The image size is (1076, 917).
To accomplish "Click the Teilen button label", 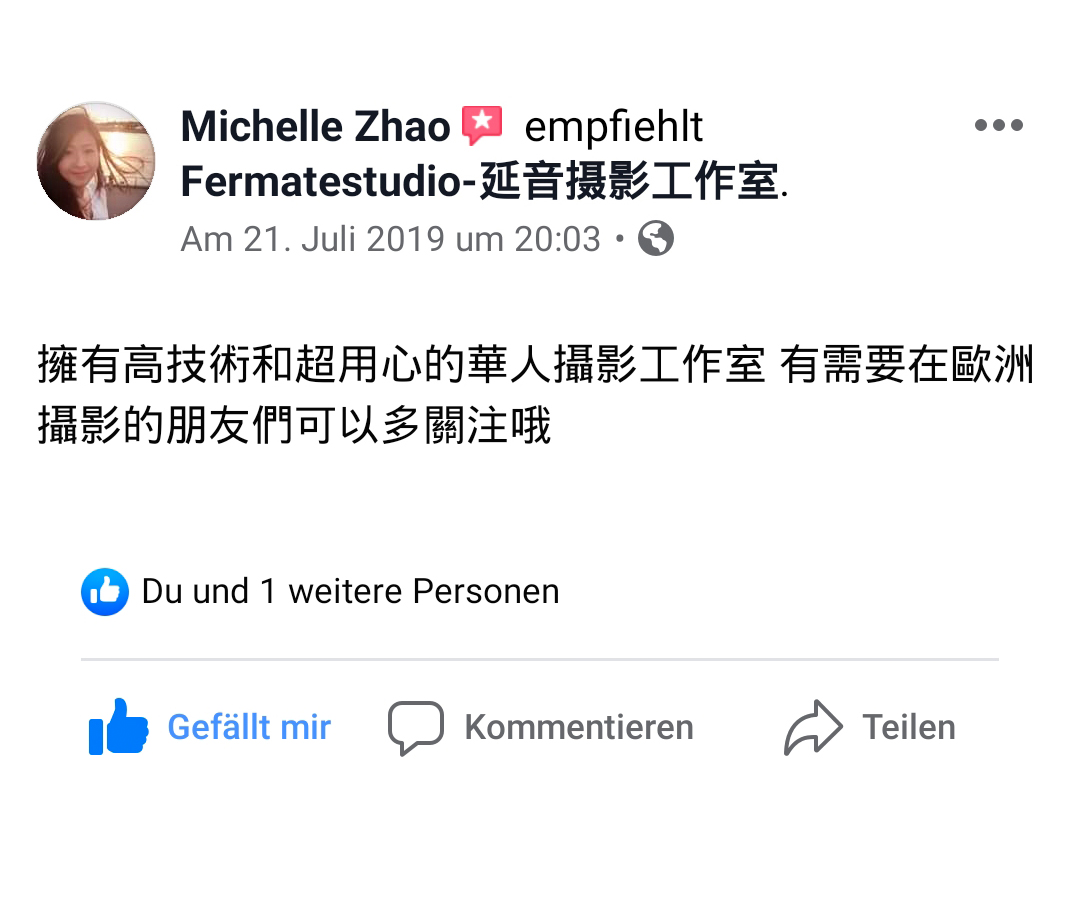I will pos(909,727).
